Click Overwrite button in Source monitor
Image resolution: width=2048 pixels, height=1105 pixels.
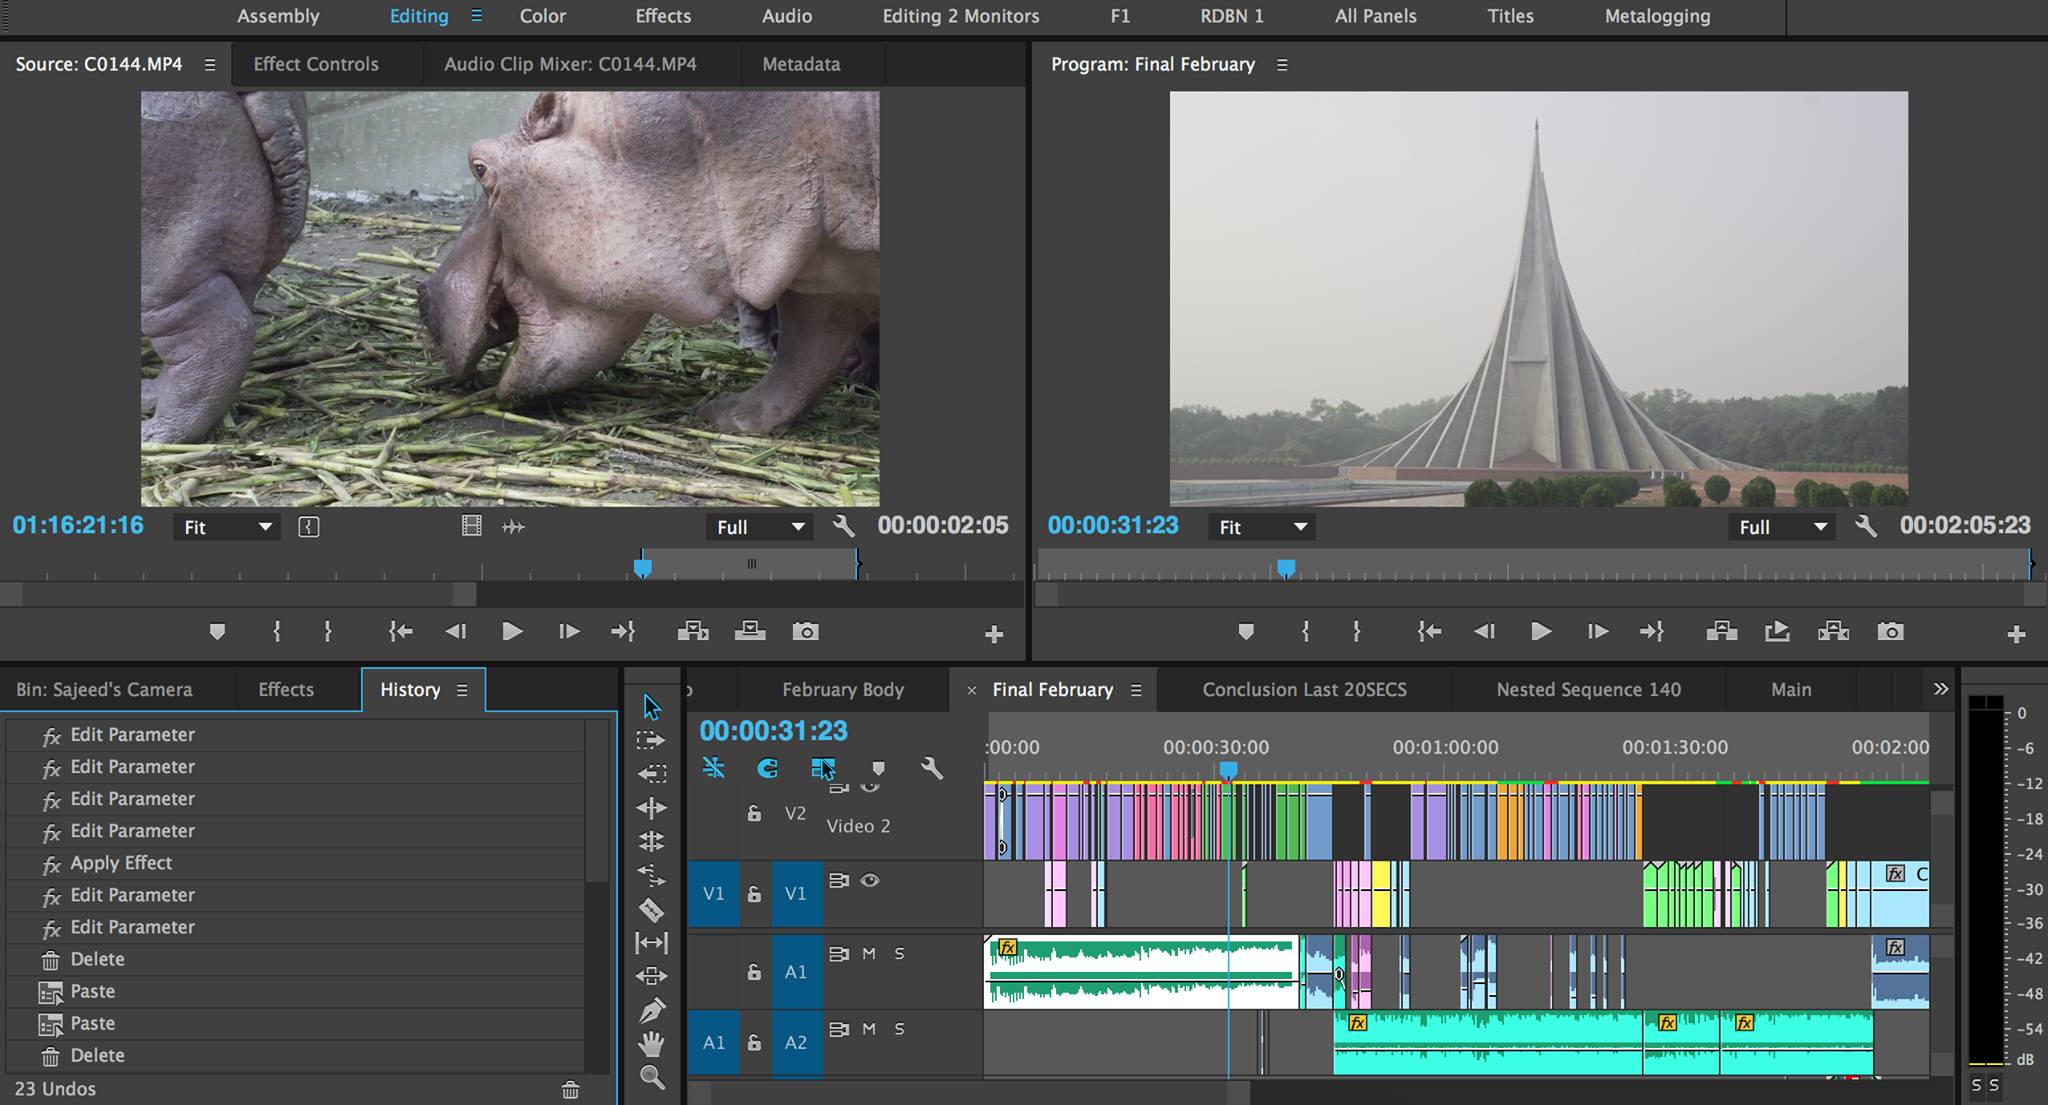[x=750, y=631]
